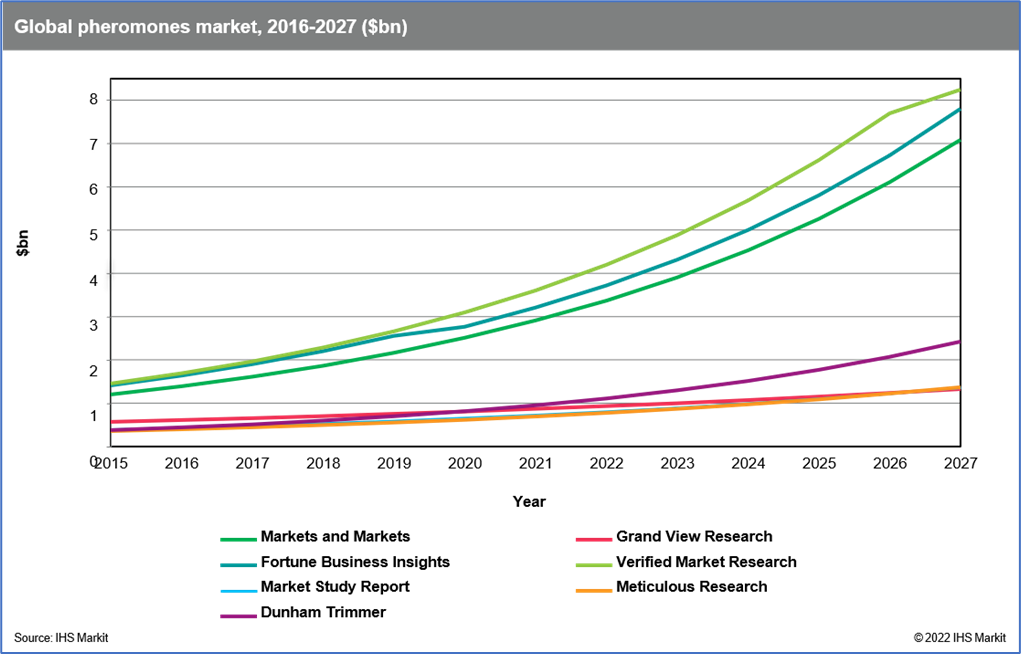Click the light blue legend marker
The width and height of the screenshot is (1021, 654).
pyautogui.click(x=239, y=591)
